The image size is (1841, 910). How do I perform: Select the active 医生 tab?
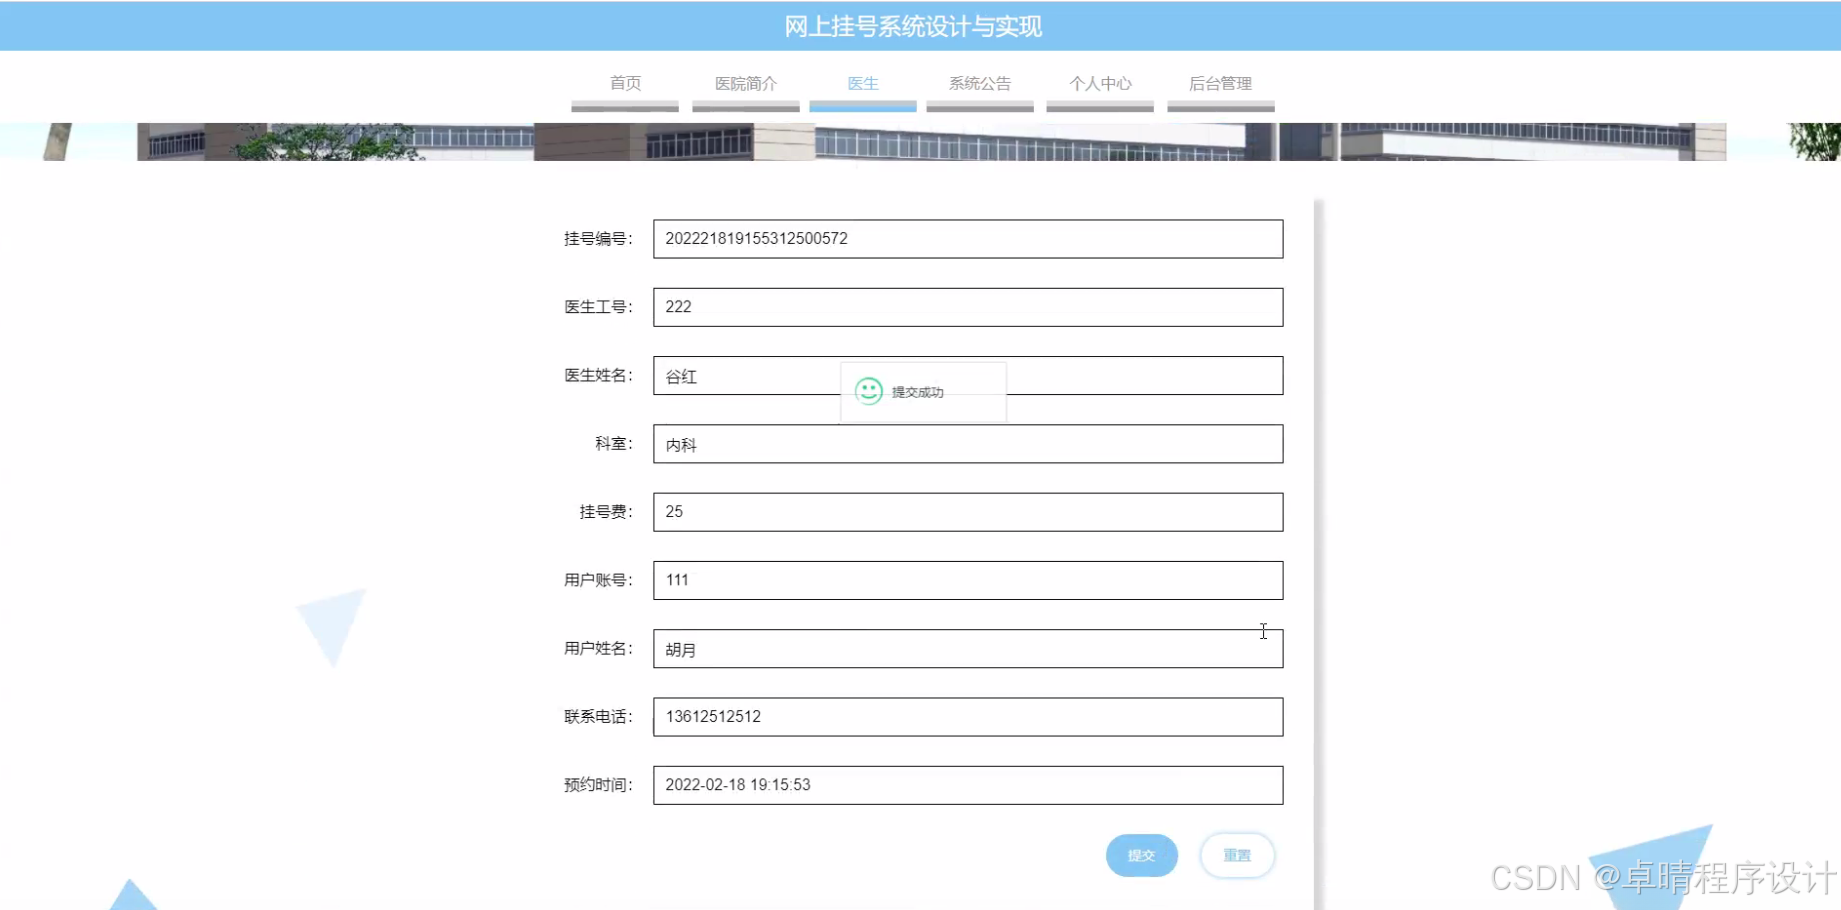point(862,84)
